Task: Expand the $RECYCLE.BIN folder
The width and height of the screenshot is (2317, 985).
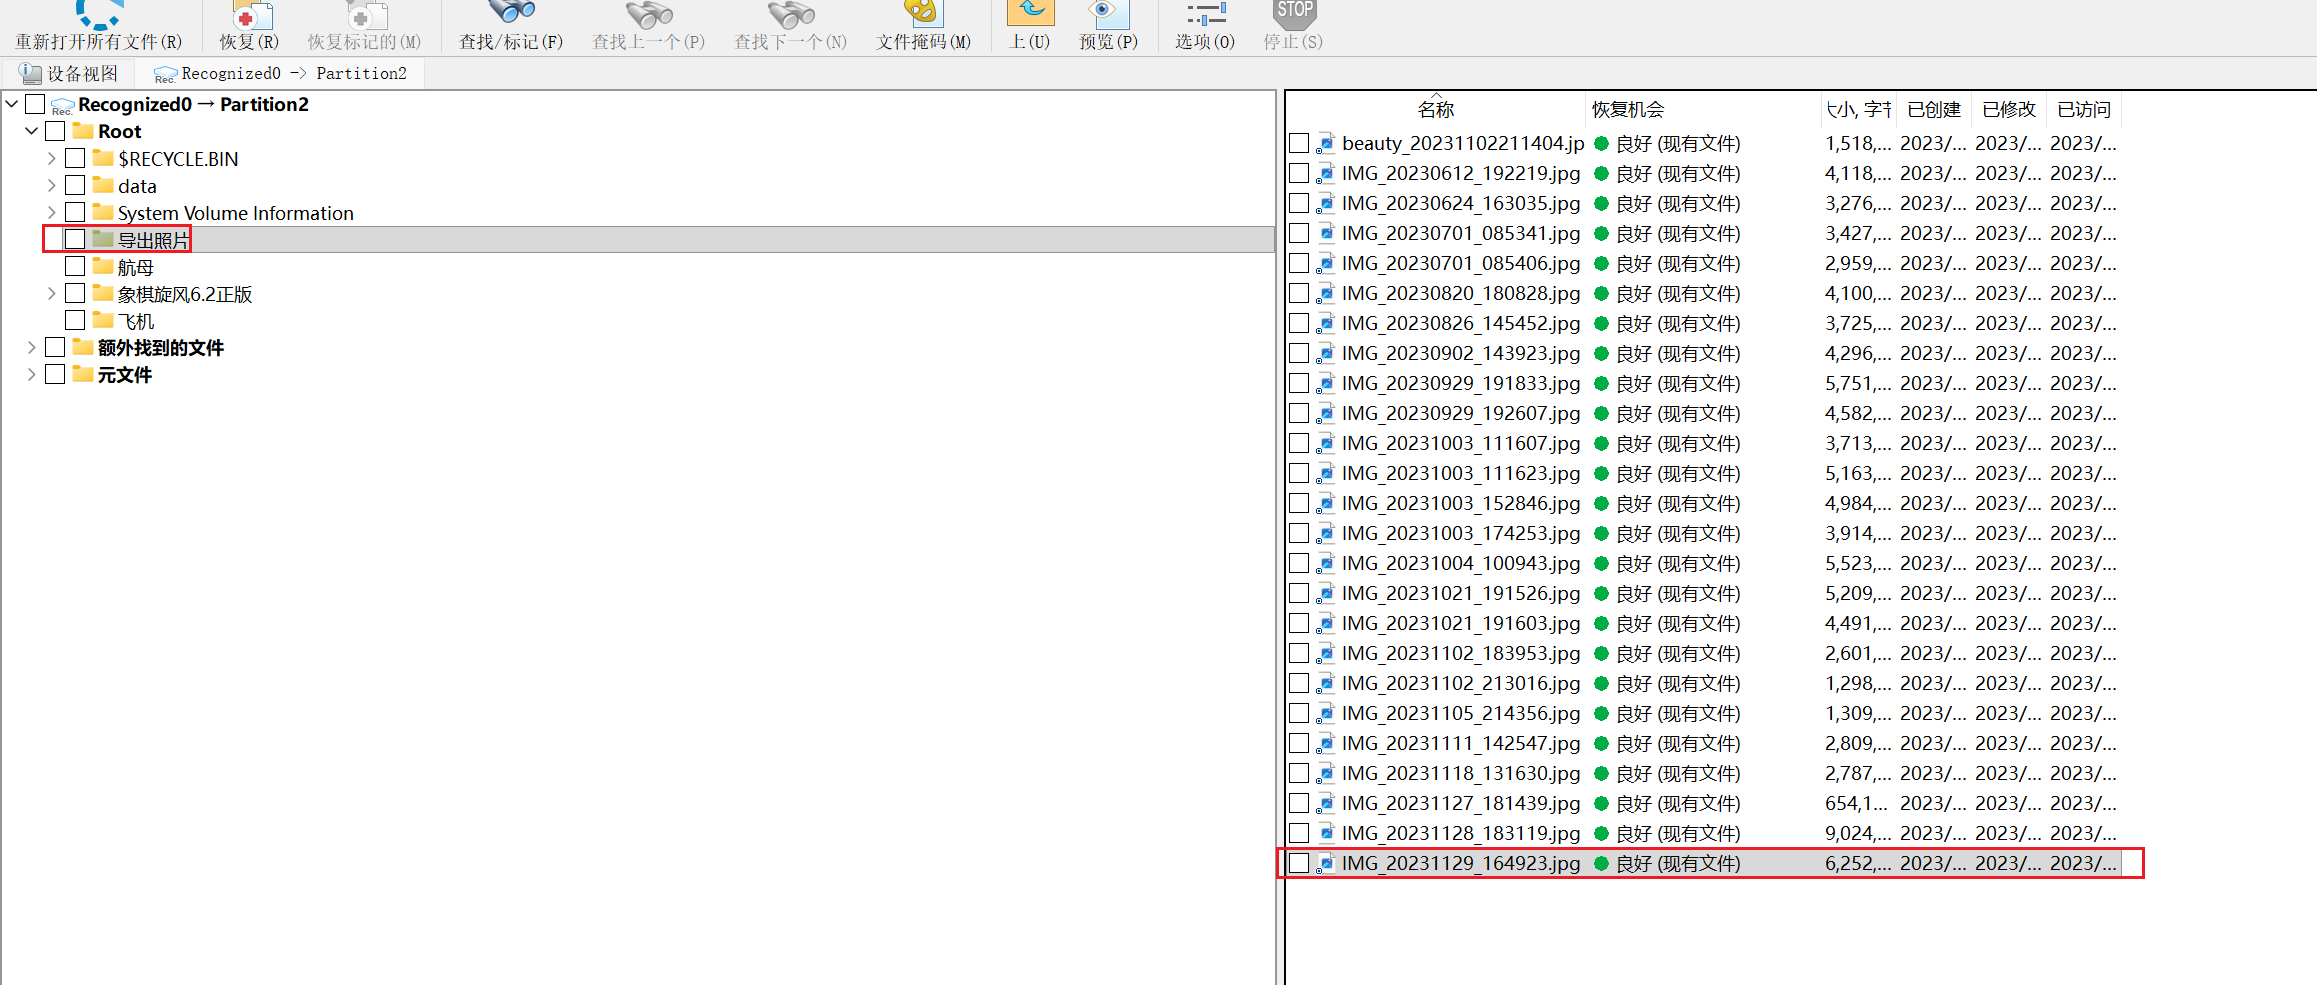Action: (x=52, y=158)
